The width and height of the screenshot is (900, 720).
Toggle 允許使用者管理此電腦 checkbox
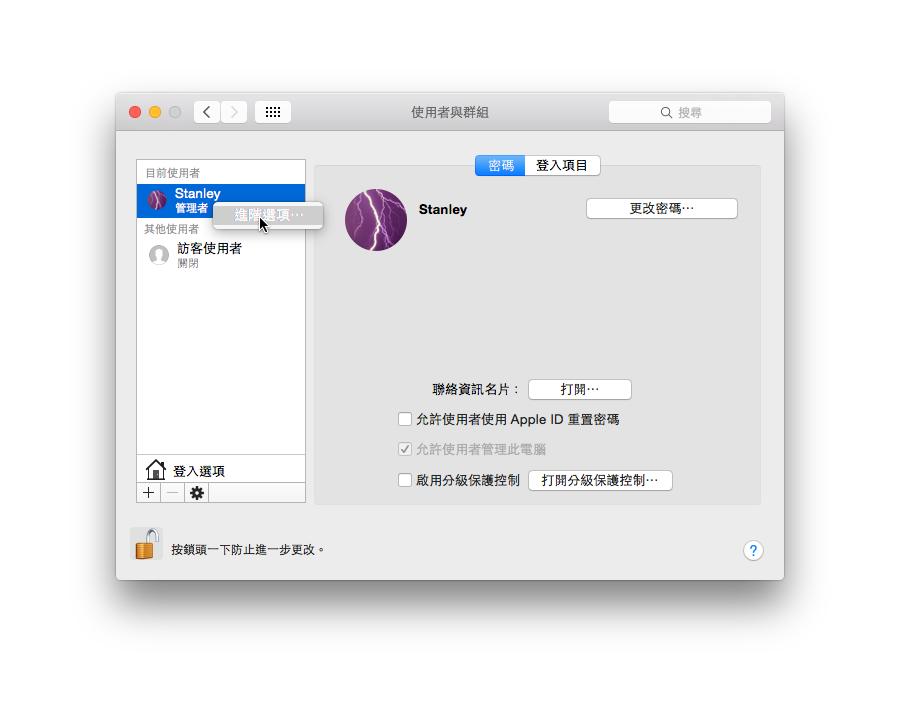click(x=405, y=449)
